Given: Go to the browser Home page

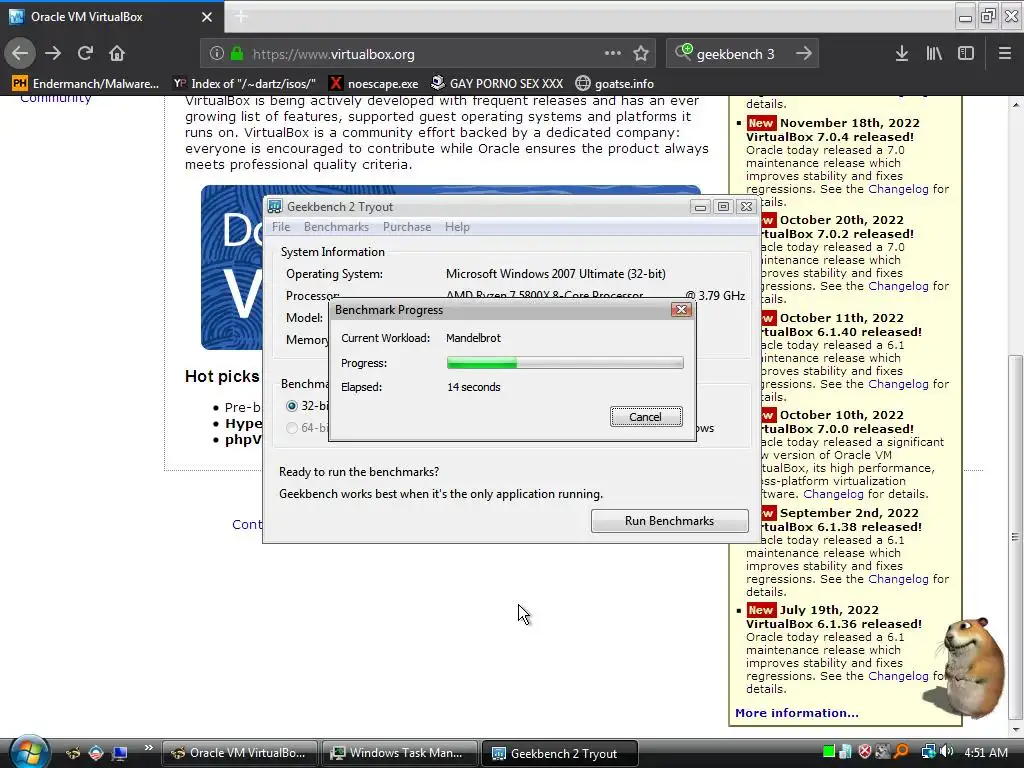Looking at the screenshot, I should coord(117,53).
